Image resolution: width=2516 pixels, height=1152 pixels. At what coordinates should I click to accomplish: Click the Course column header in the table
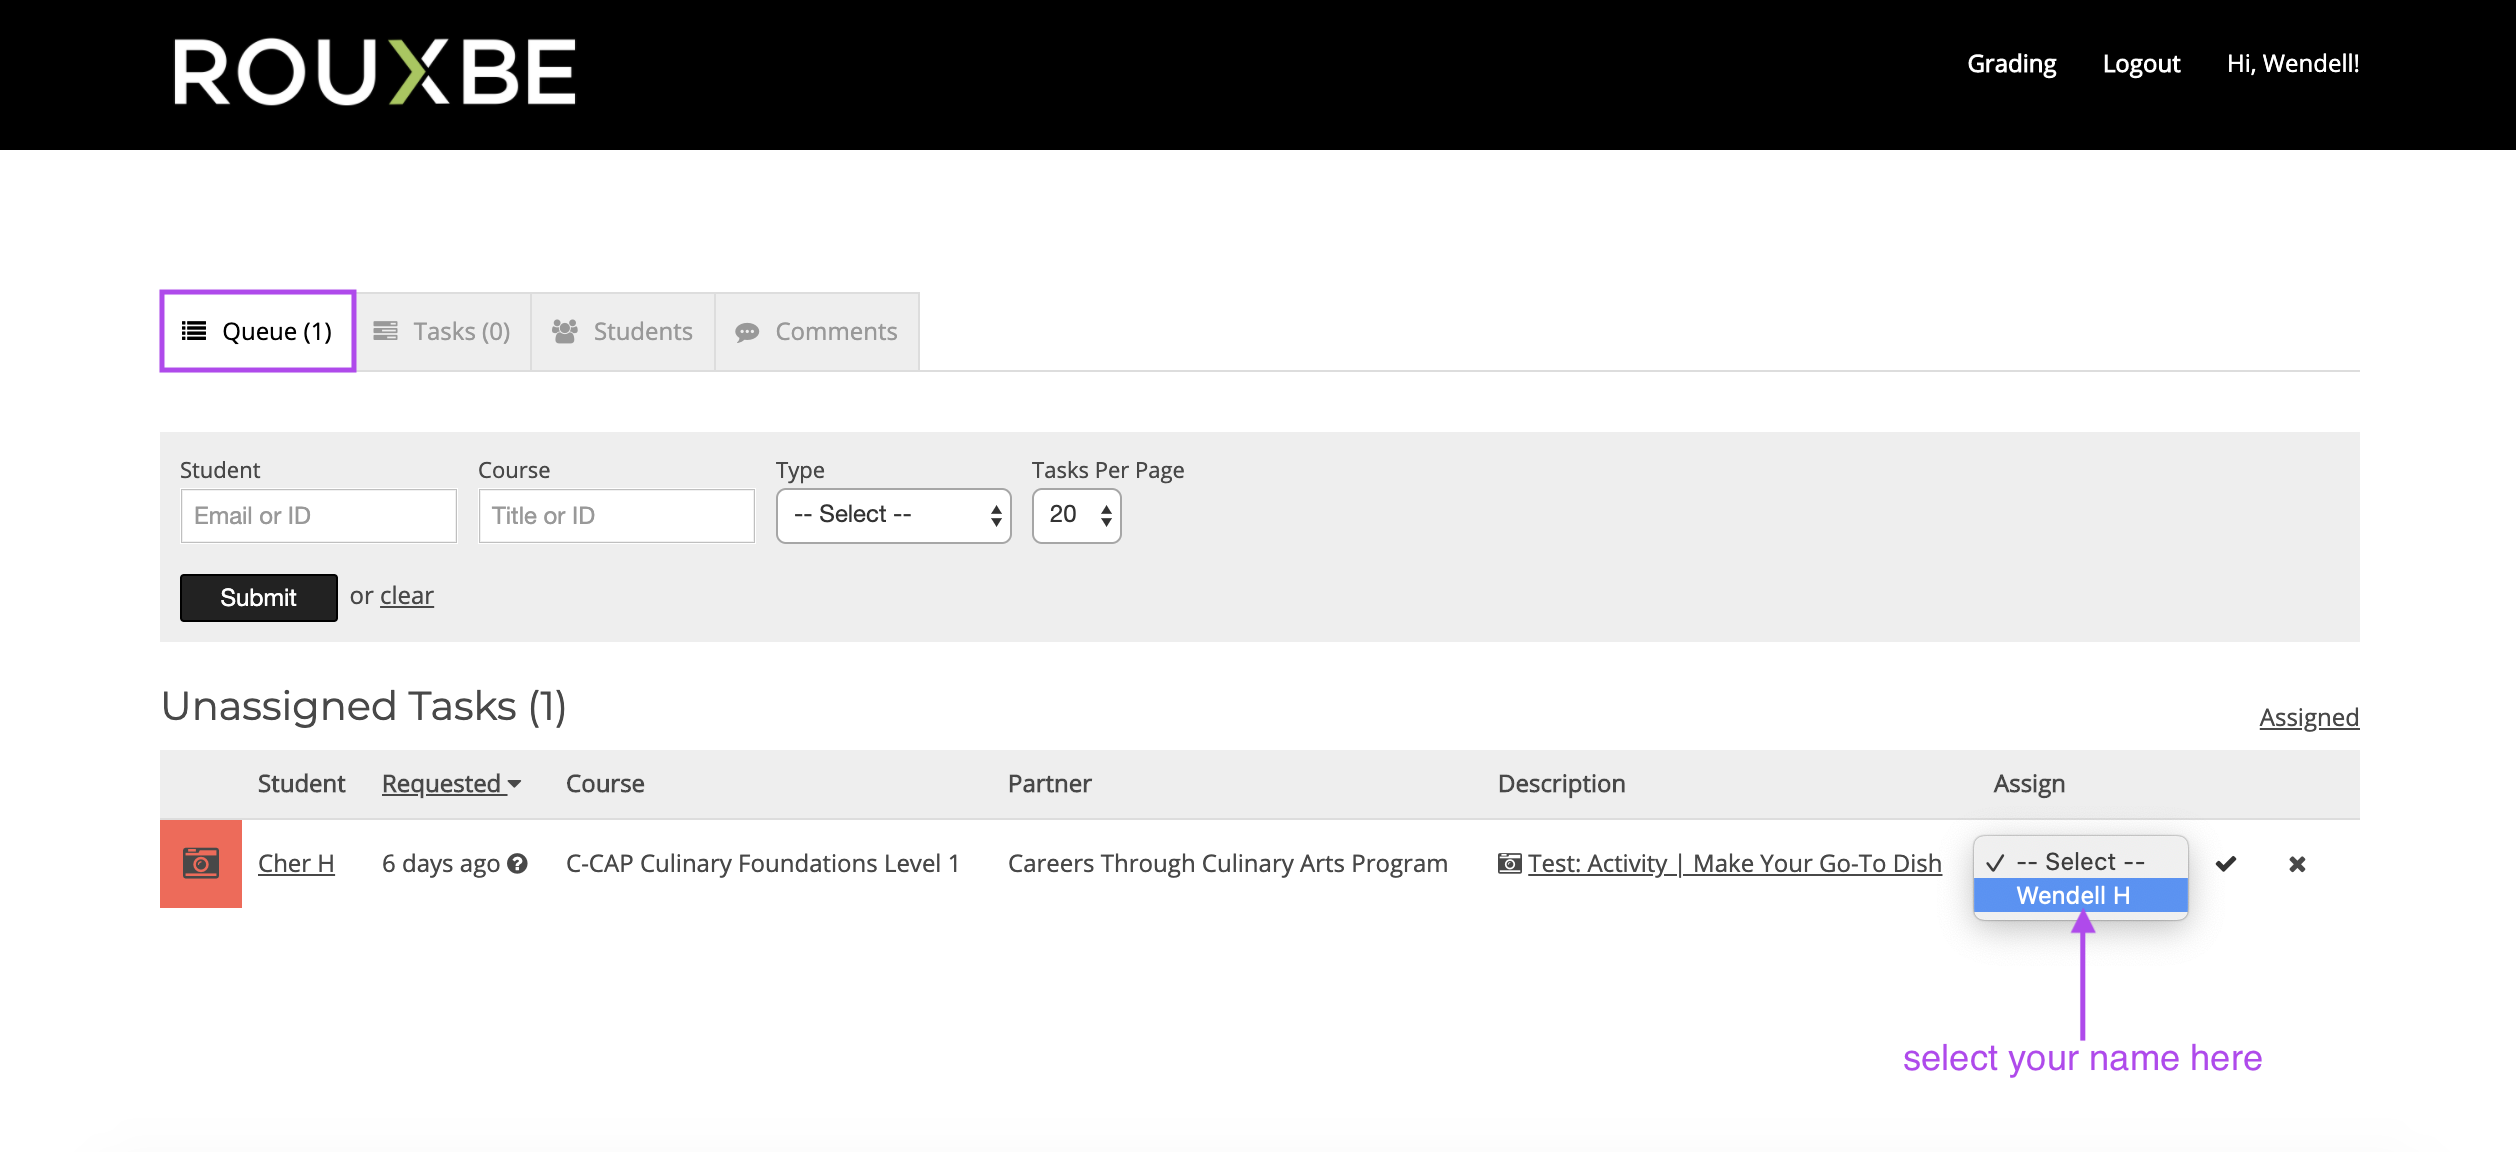pyautogui.click(x=605, y=783)
